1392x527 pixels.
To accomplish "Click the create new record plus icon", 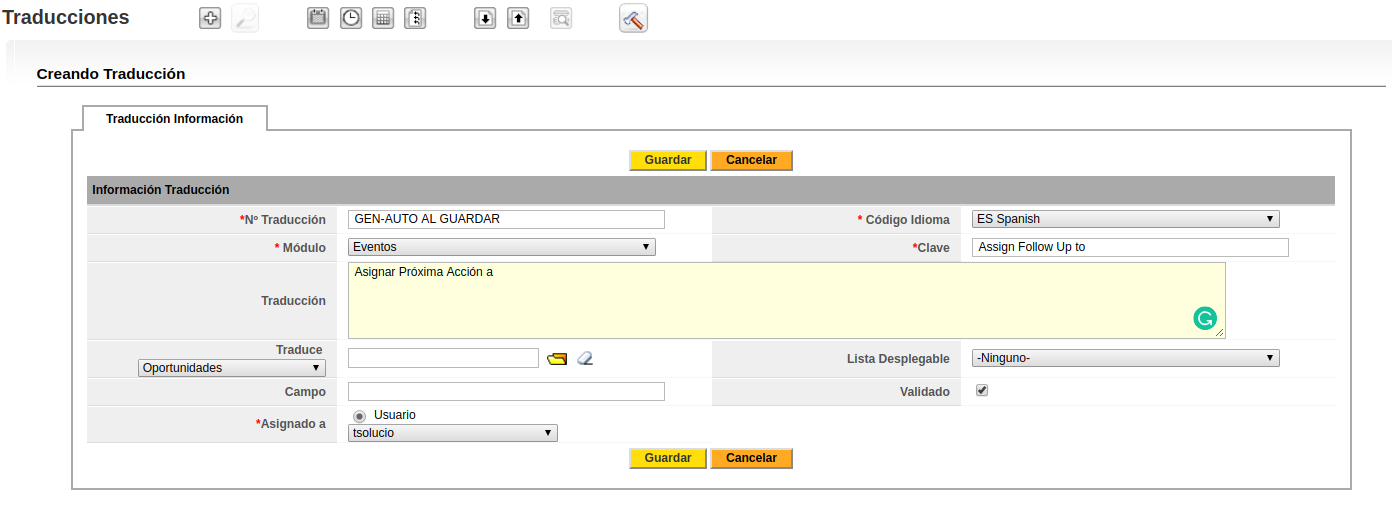I will coord(210,18).
